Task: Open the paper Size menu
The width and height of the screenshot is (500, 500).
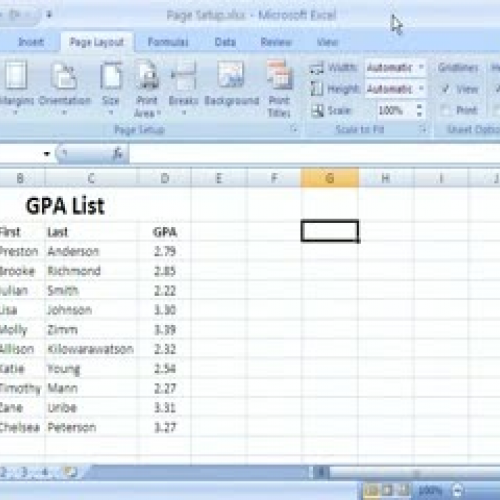Action: [x=111, y=87]
